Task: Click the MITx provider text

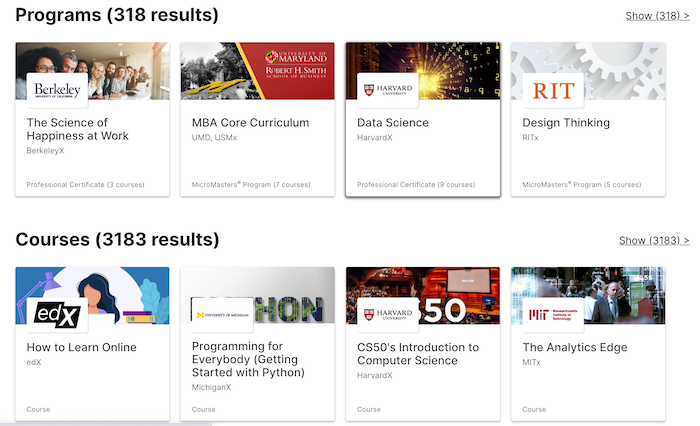Action: (531, 362)
